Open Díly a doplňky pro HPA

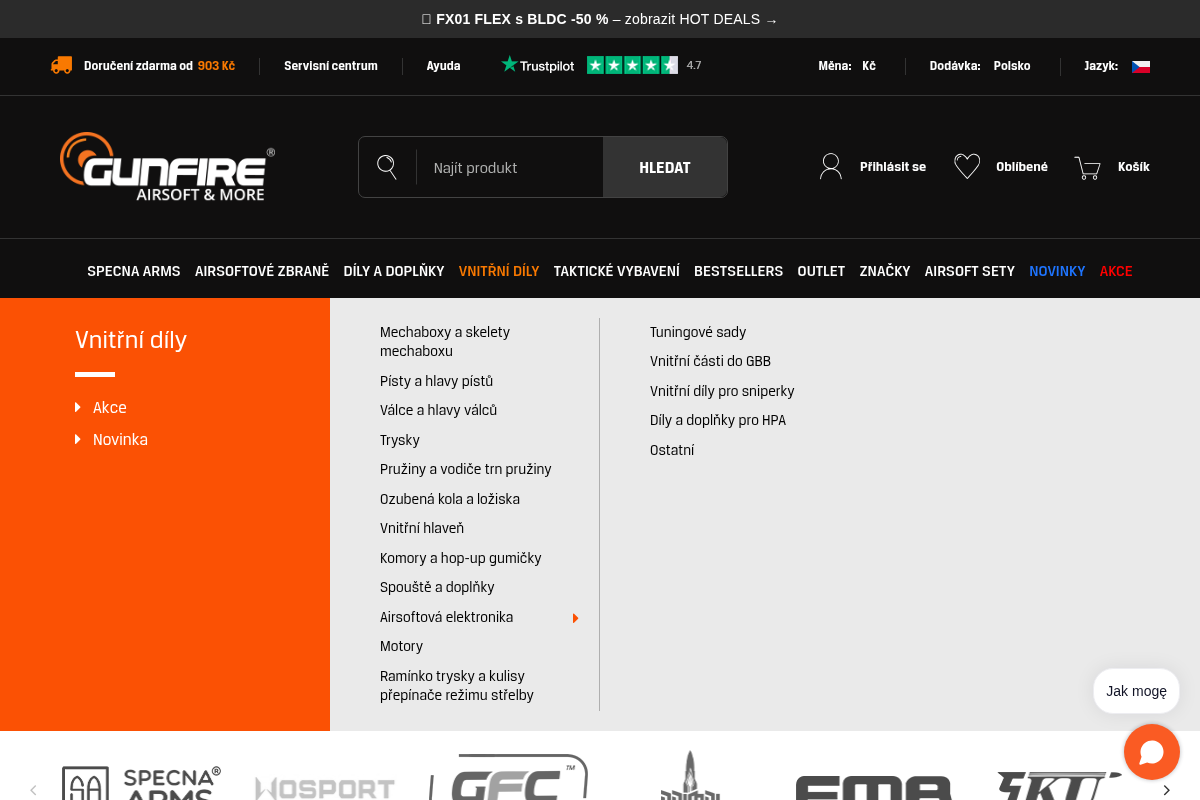coord(718,420)
